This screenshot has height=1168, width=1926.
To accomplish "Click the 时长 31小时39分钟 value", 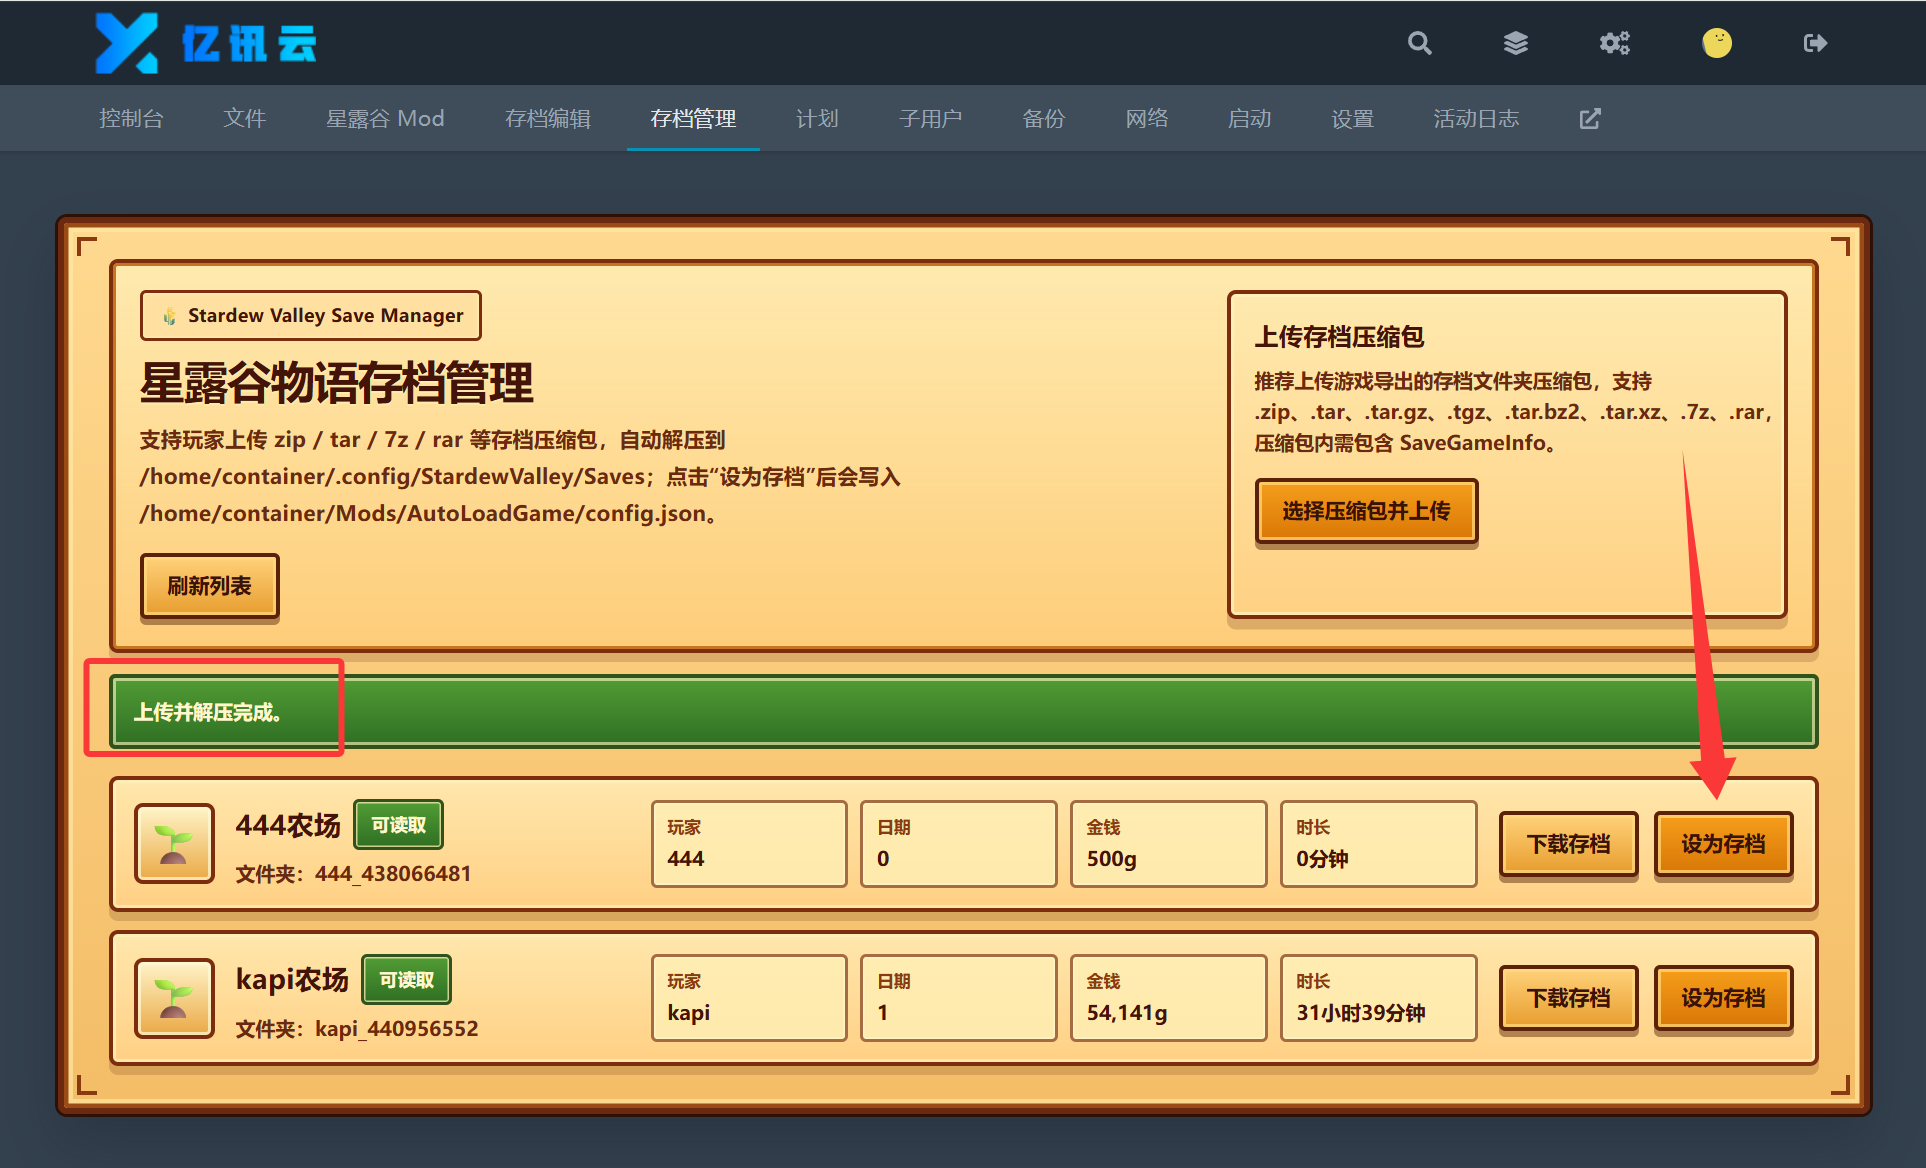I will pyautogui.click(x=1361, y=1013).
